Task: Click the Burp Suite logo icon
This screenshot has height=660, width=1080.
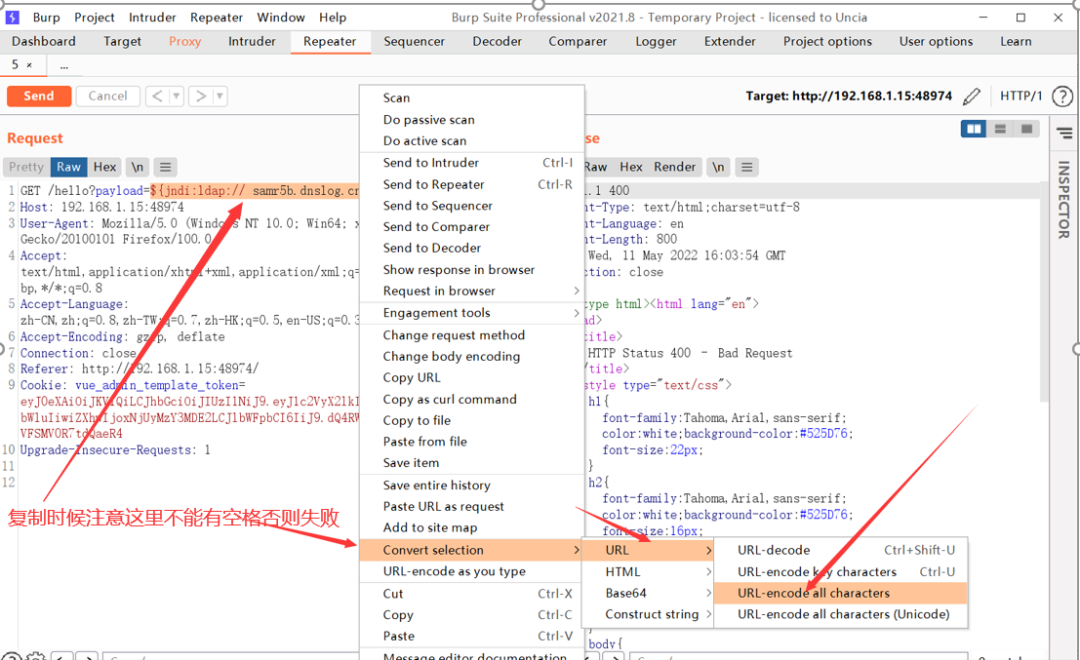Action: point(12,17)
